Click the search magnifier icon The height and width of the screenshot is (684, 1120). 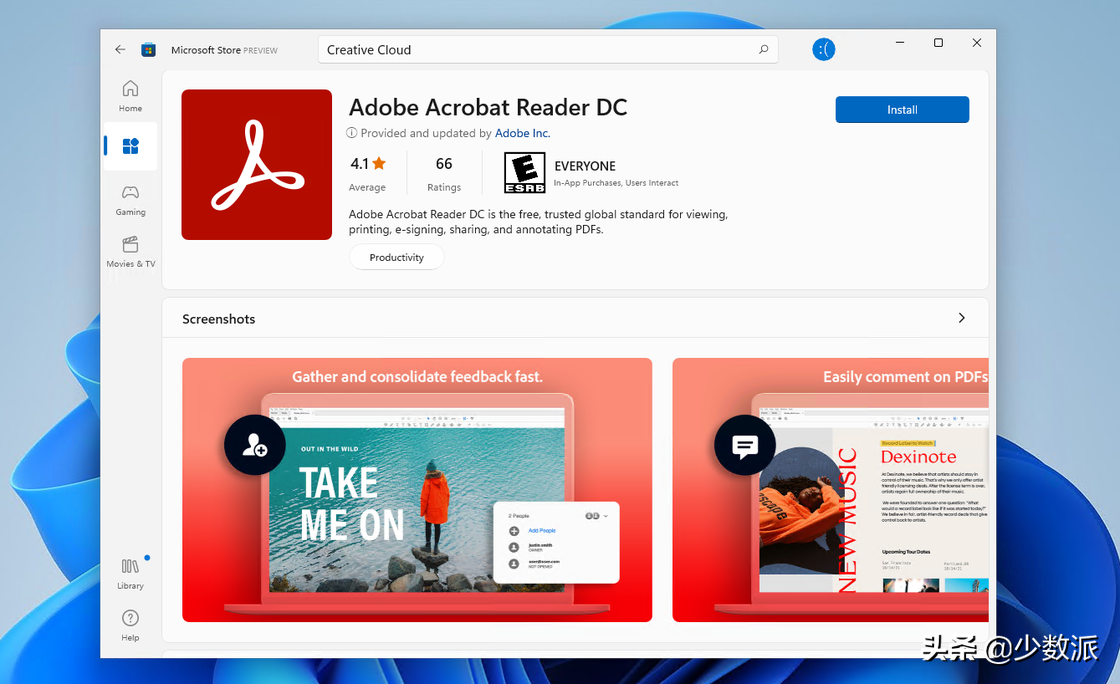coord(764,49)
